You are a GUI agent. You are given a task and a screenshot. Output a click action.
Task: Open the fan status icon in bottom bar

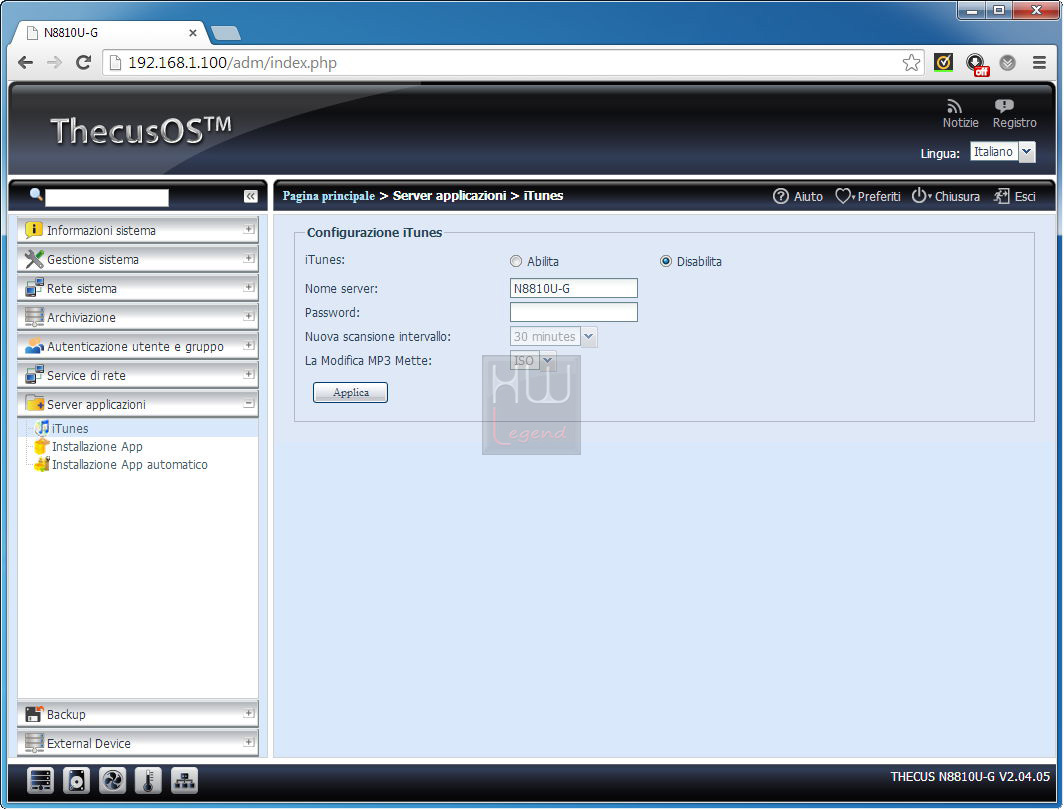tap(113, 781)
